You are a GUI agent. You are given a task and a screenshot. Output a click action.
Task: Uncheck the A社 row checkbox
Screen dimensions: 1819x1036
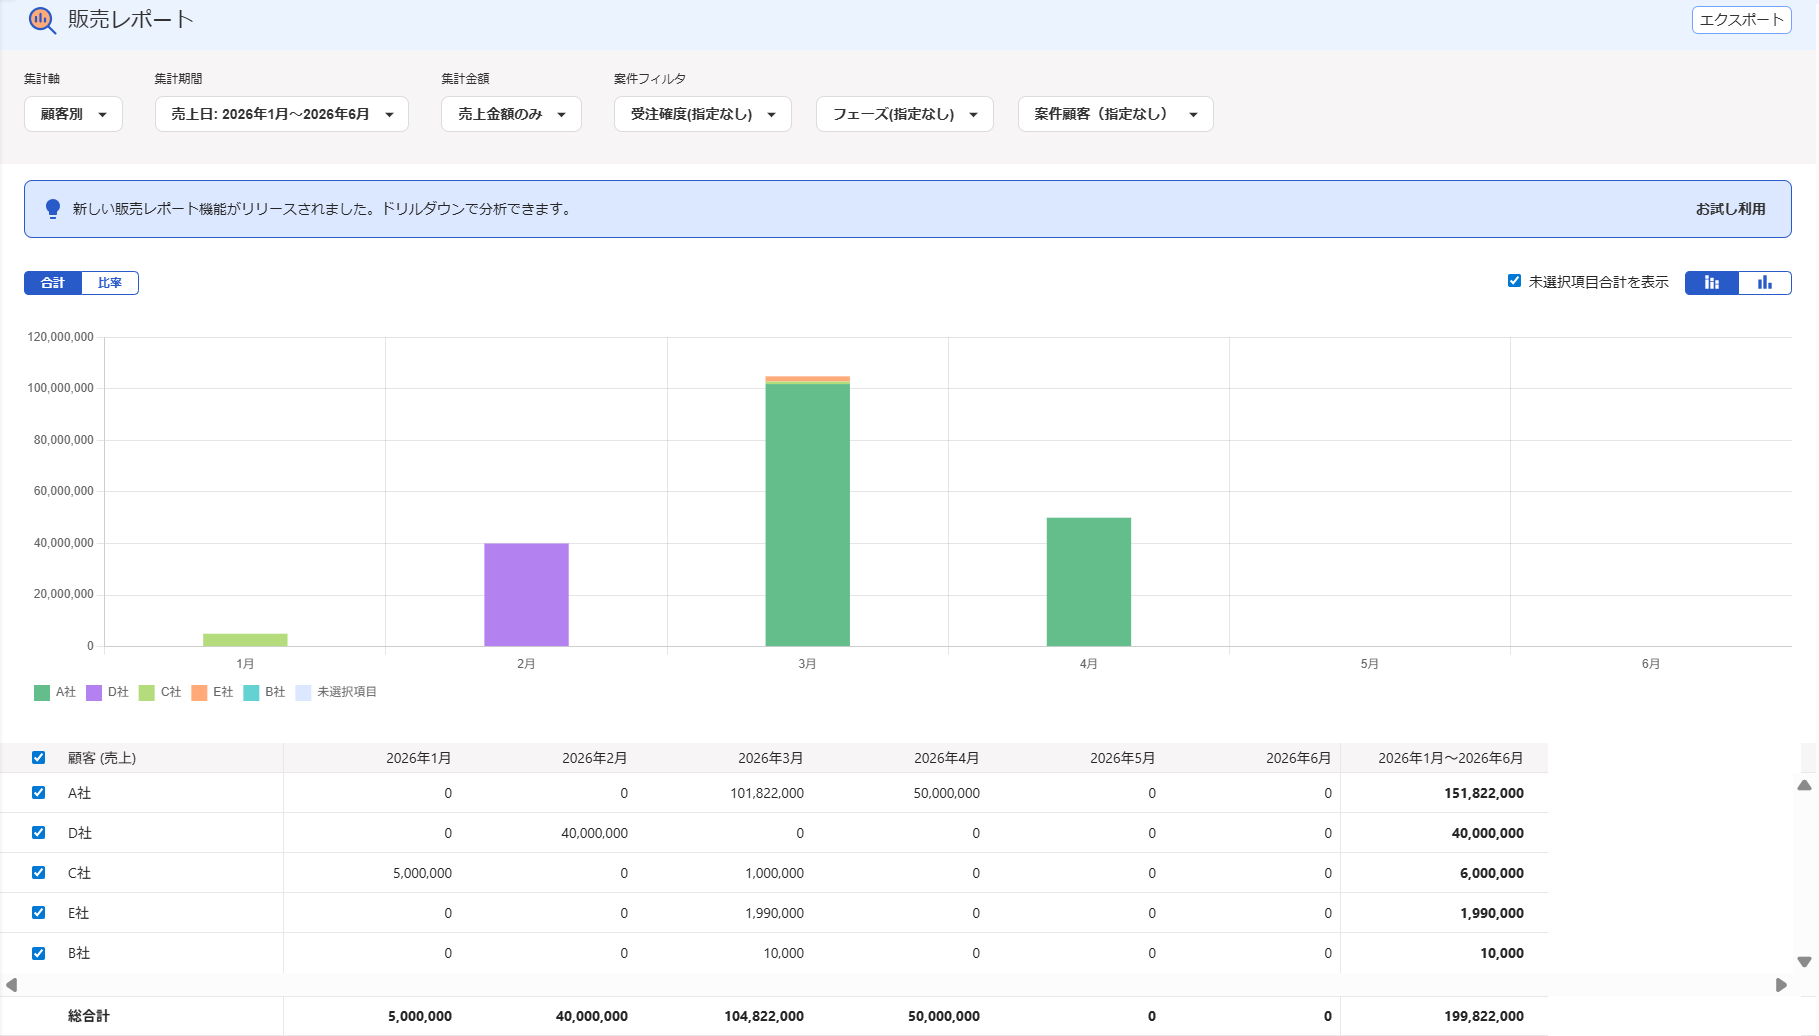38,792
